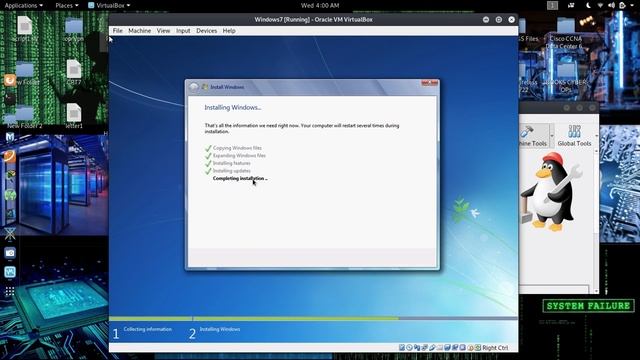This screenshot has width=640, height=360.
Task: Click the Installing Windows stage label
Action: [220, 329]
